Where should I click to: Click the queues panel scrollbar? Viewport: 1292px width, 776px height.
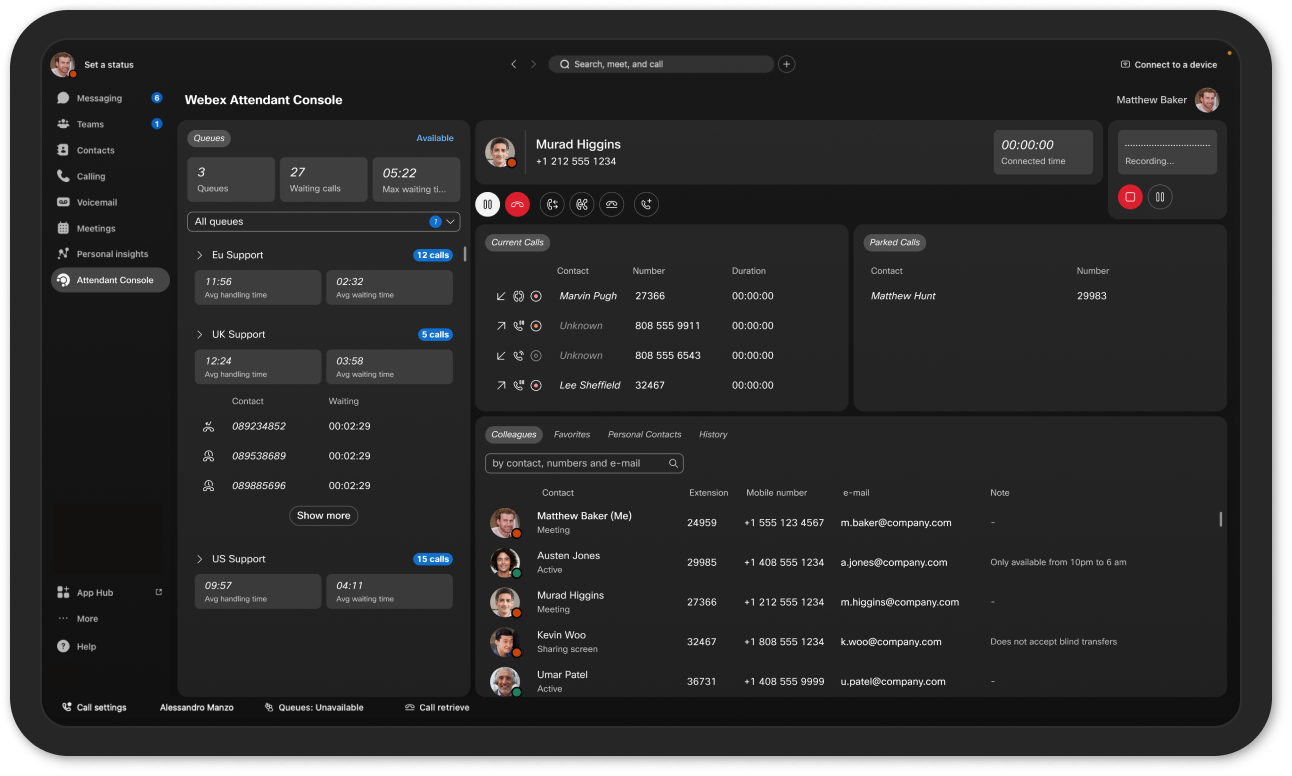[x=465, y=254]
